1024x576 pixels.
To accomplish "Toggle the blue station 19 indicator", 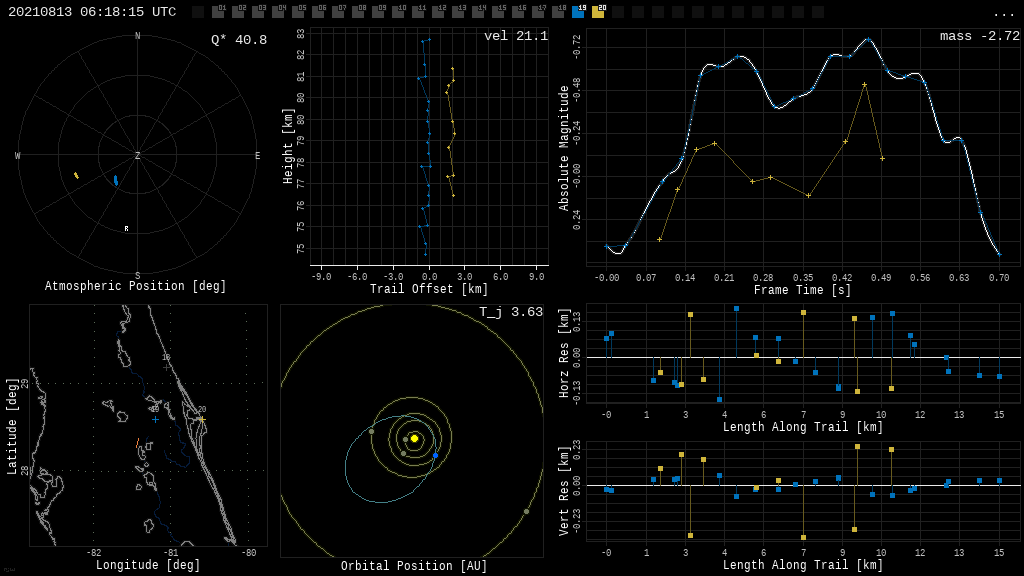I will click(577, 11).
